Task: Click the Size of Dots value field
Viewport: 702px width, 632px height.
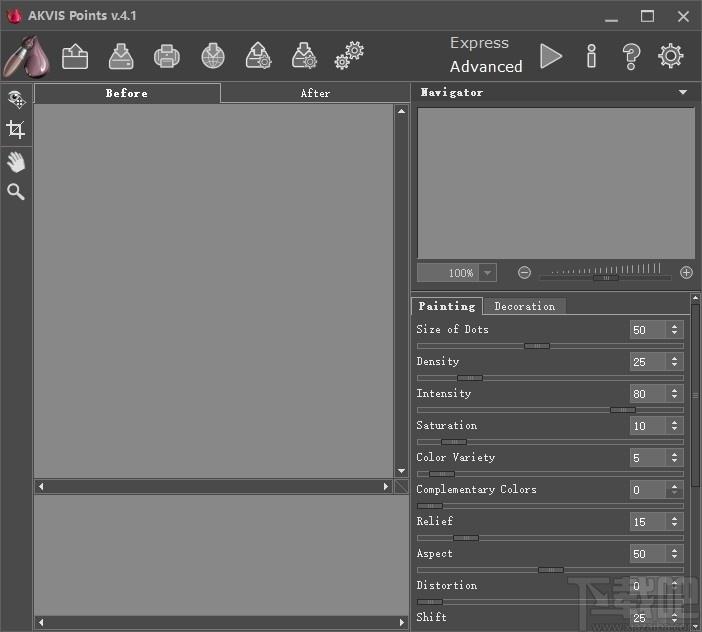Action: (647, 330)
